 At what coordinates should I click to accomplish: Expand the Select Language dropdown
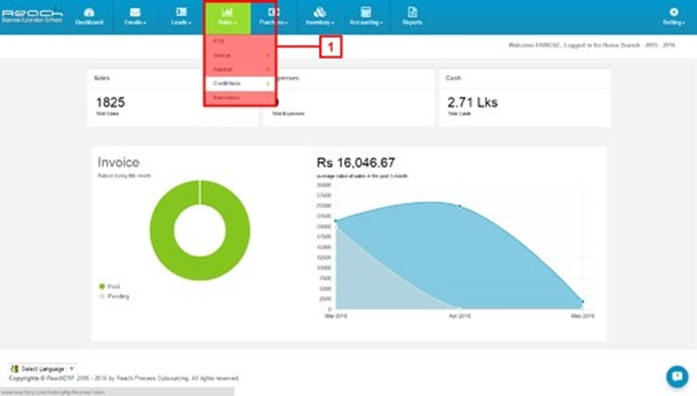pos(42,369)
